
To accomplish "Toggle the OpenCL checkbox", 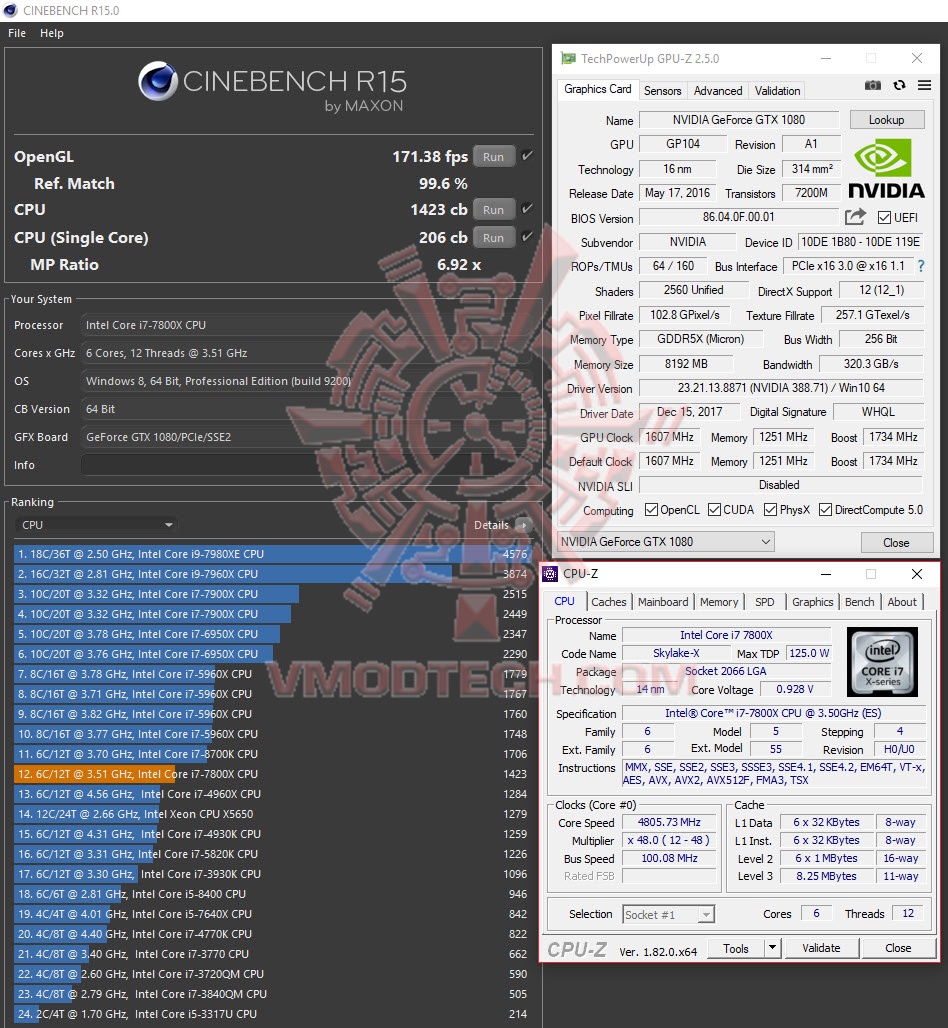I will [651, 509].
